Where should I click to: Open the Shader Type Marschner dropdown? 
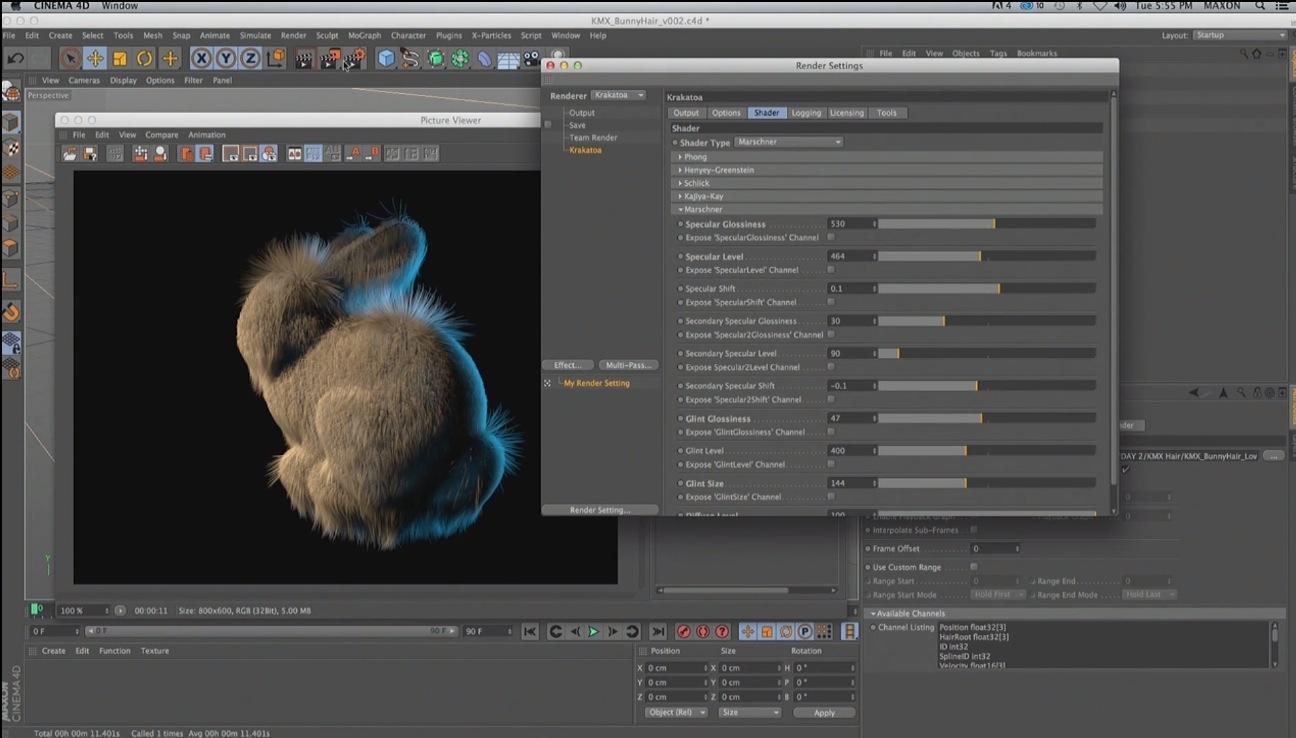point(788,142)
